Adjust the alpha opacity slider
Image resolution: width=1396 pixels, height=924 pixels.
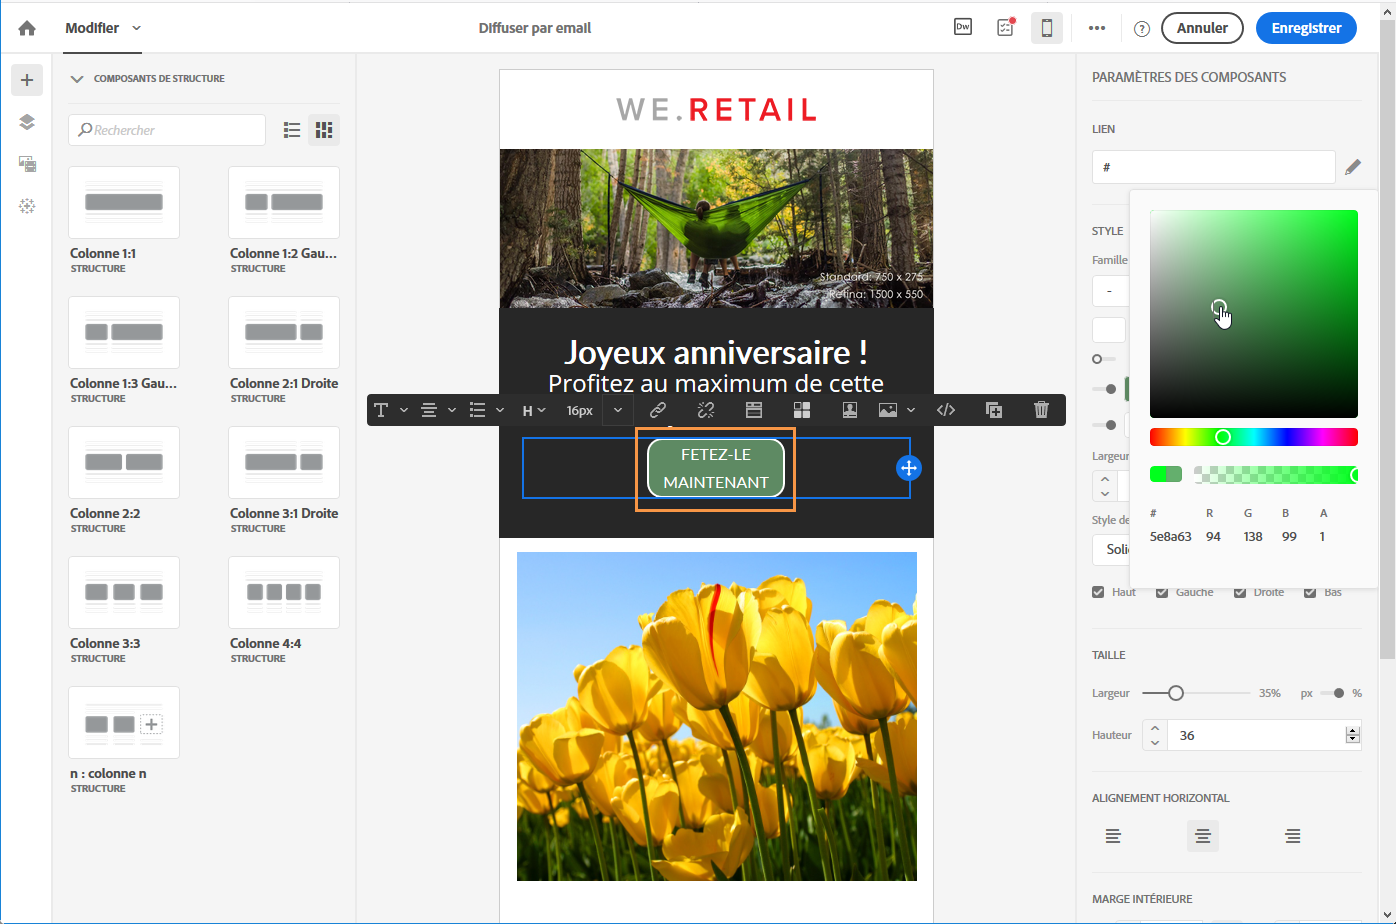1276,474
